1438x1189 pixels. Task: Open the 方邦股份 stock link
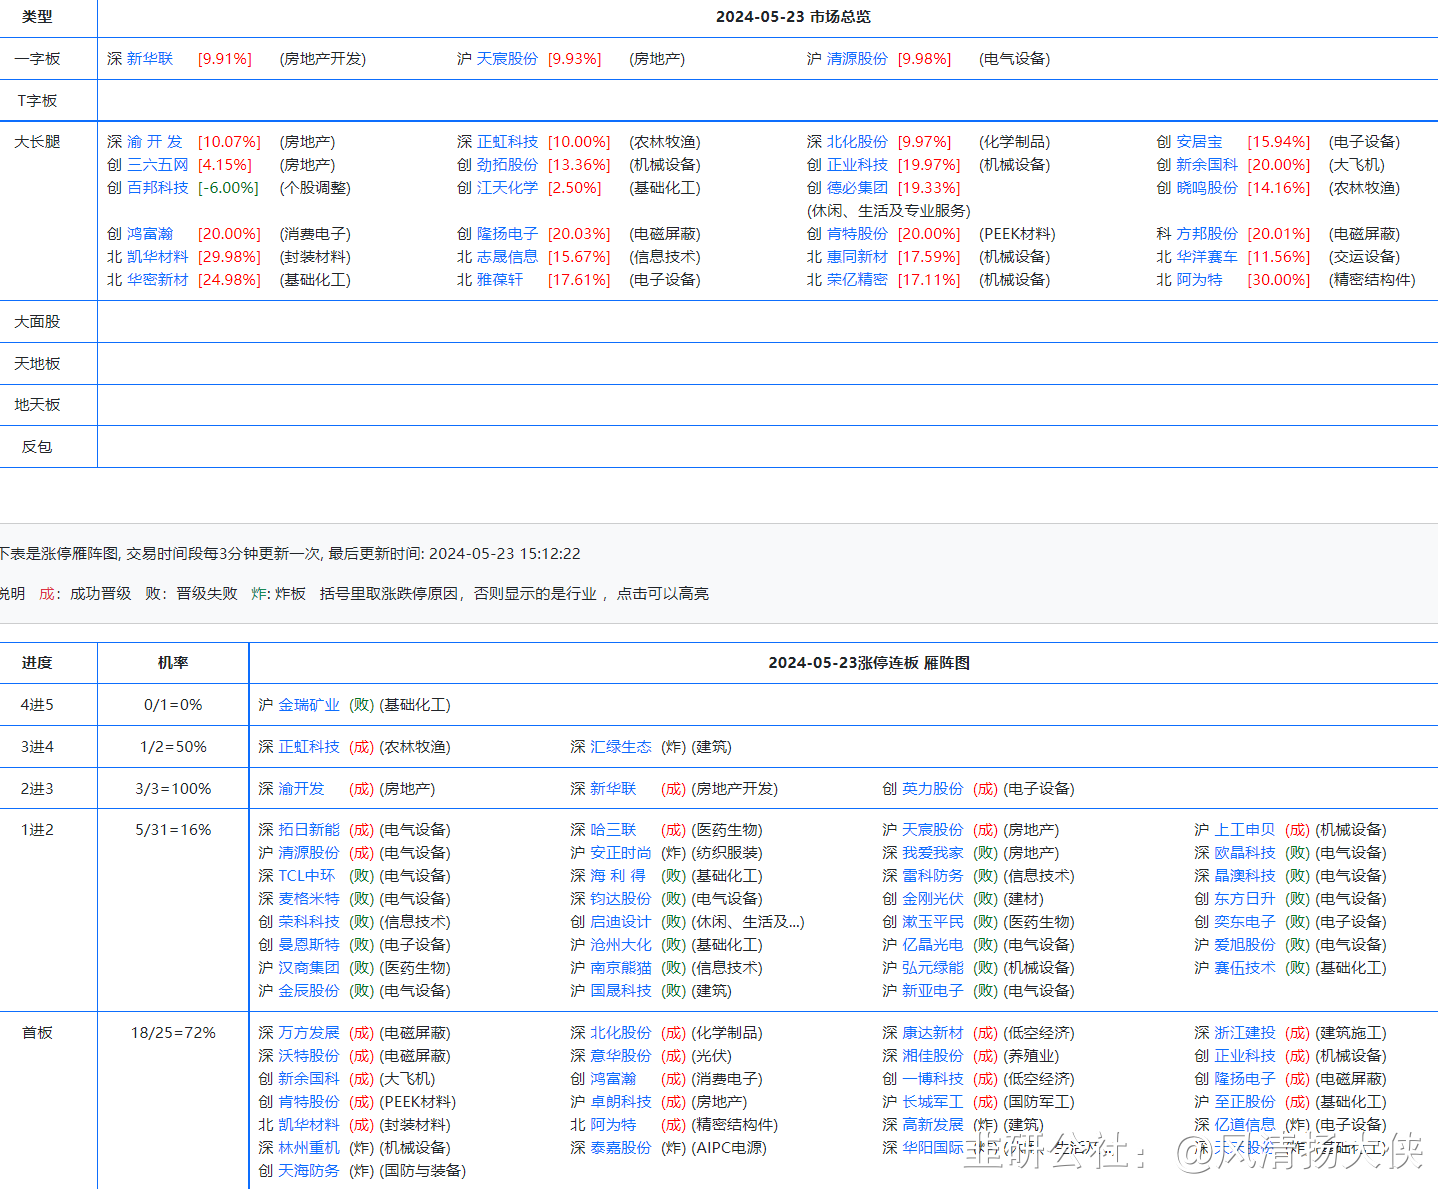1207,234
